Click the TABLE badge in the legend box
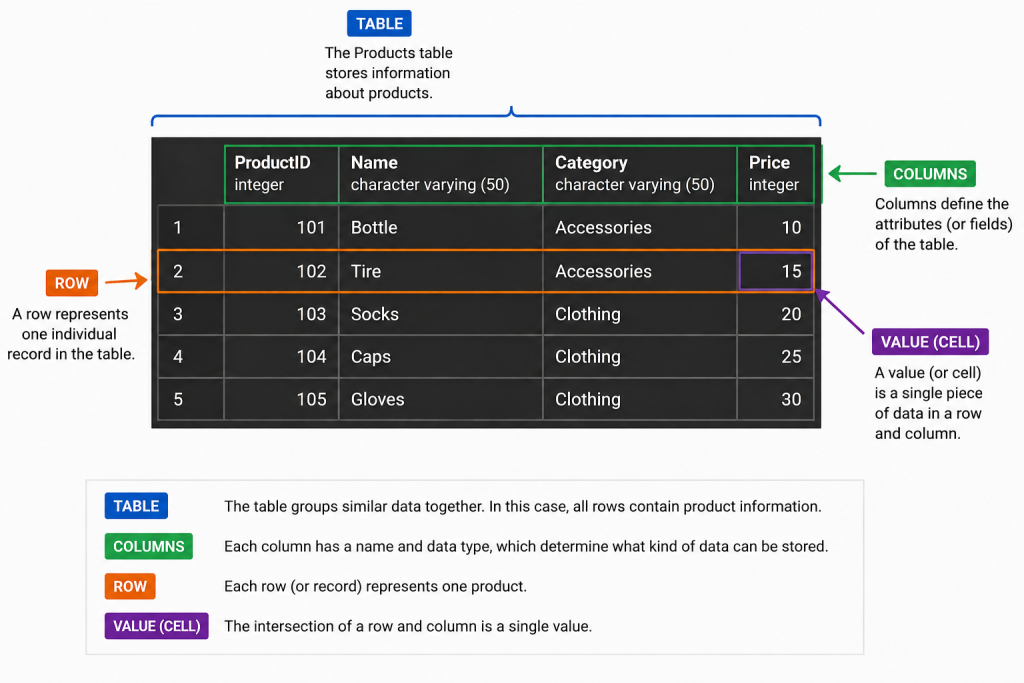1024x683 pixels. tap(136, 506)
